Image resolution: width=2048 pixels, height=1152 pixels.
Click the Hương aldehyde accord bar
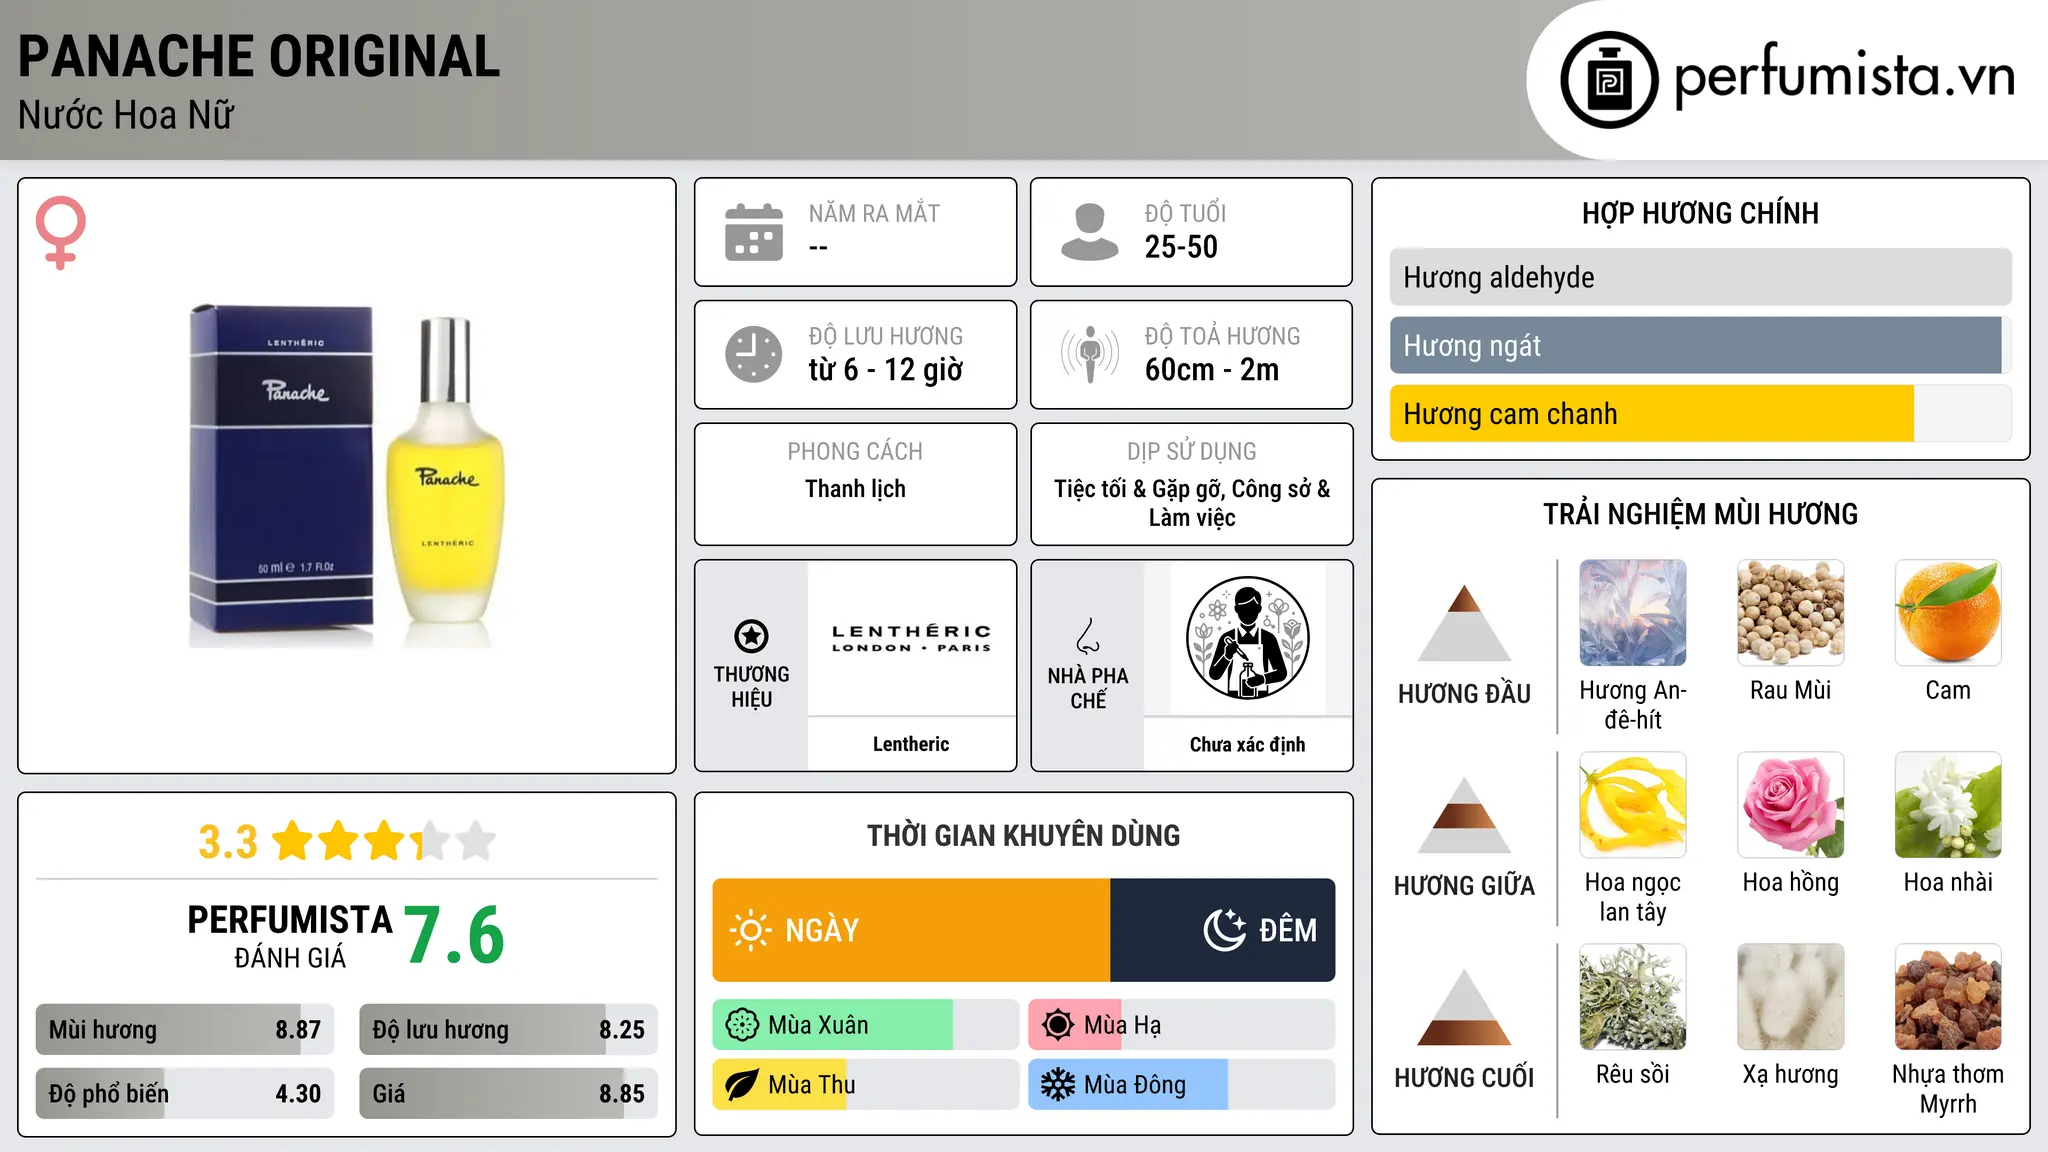(1700, 277)
